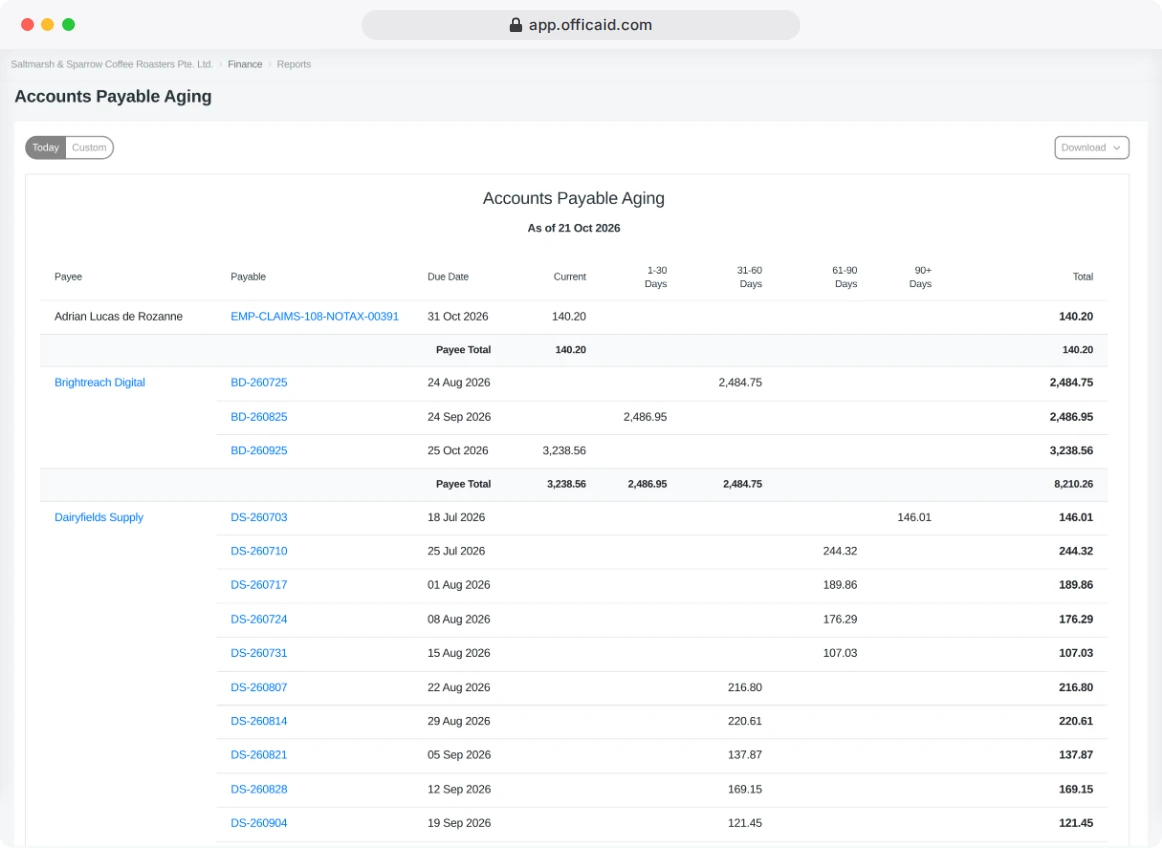Click the Total column header

point(1083,276)
